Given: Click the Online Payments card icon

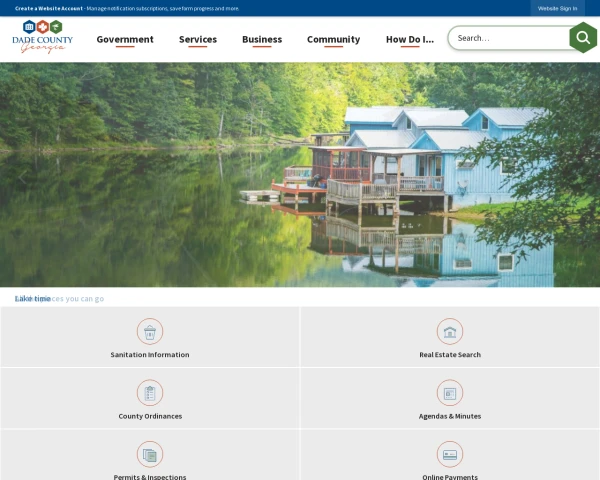Looking at the screenshot, I should pyautogui.click(x=450, y=454).
